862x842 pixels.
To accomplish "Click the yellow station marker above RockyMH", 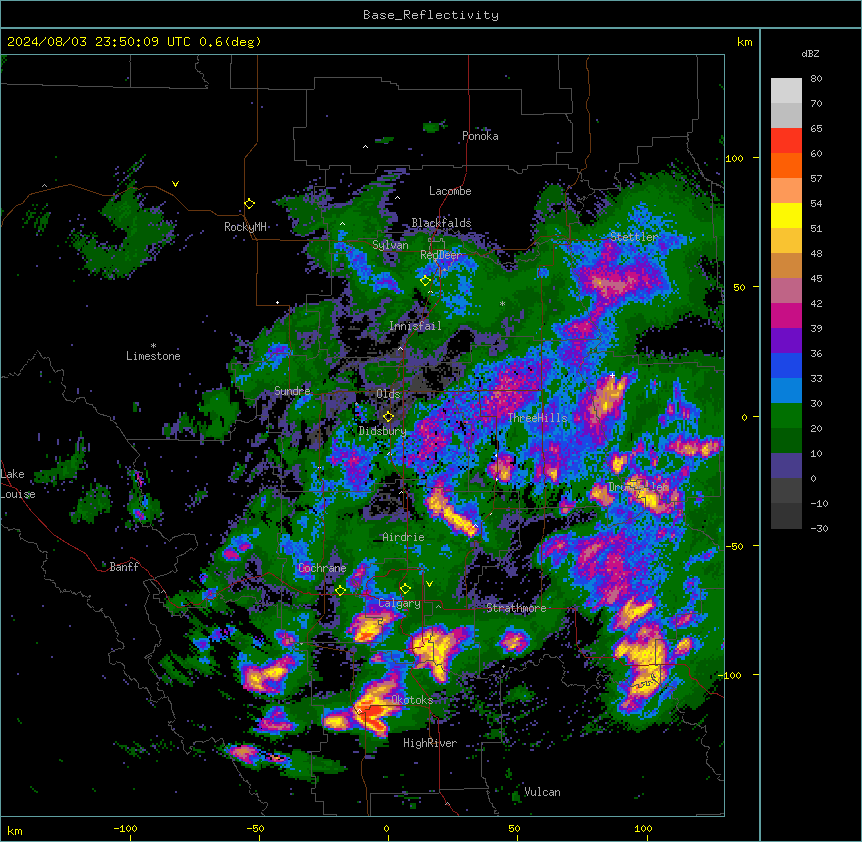I will pos(250,204).
